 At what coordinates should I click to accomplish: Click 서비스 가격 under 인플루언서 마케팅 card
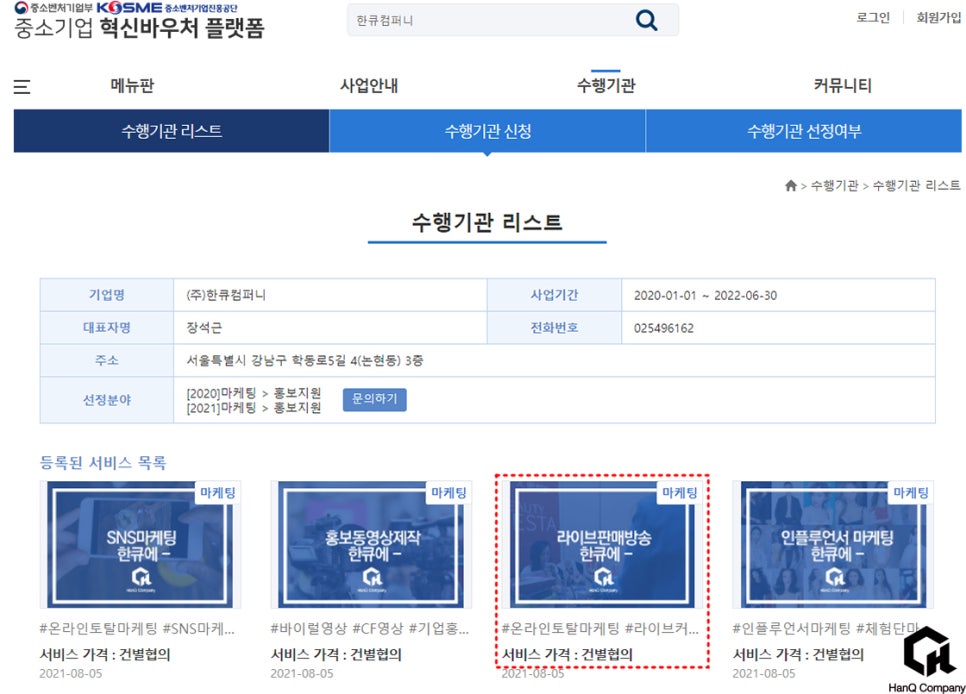[x=798, y=655]
